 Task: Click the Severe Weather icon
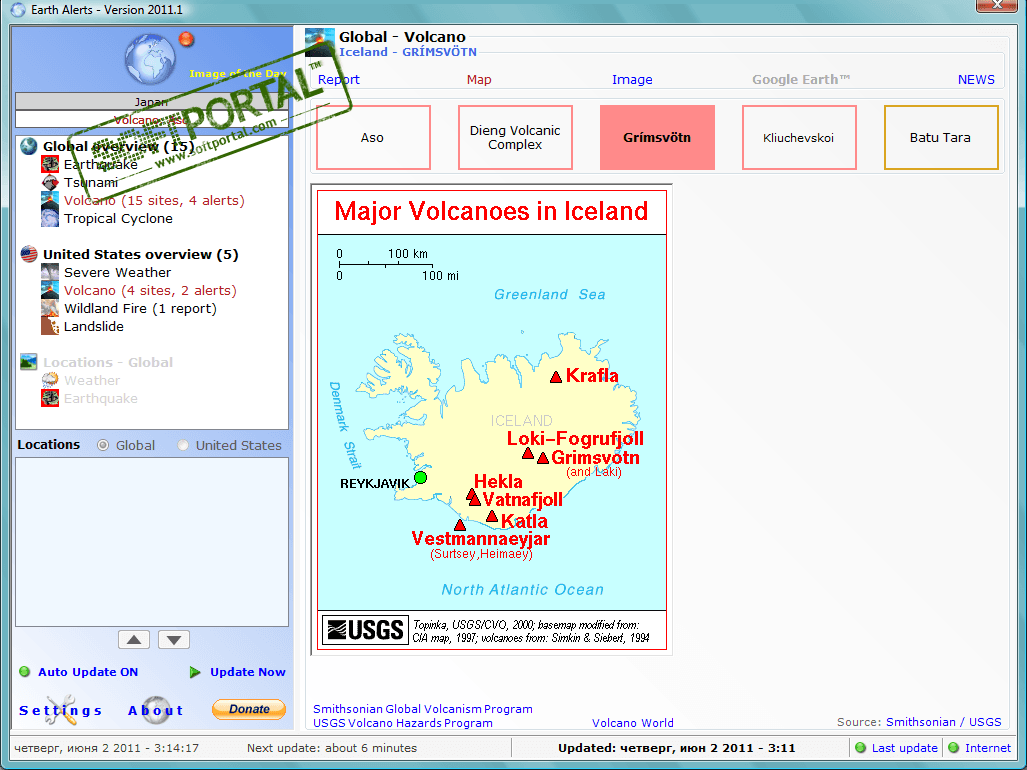click(50, 272)
